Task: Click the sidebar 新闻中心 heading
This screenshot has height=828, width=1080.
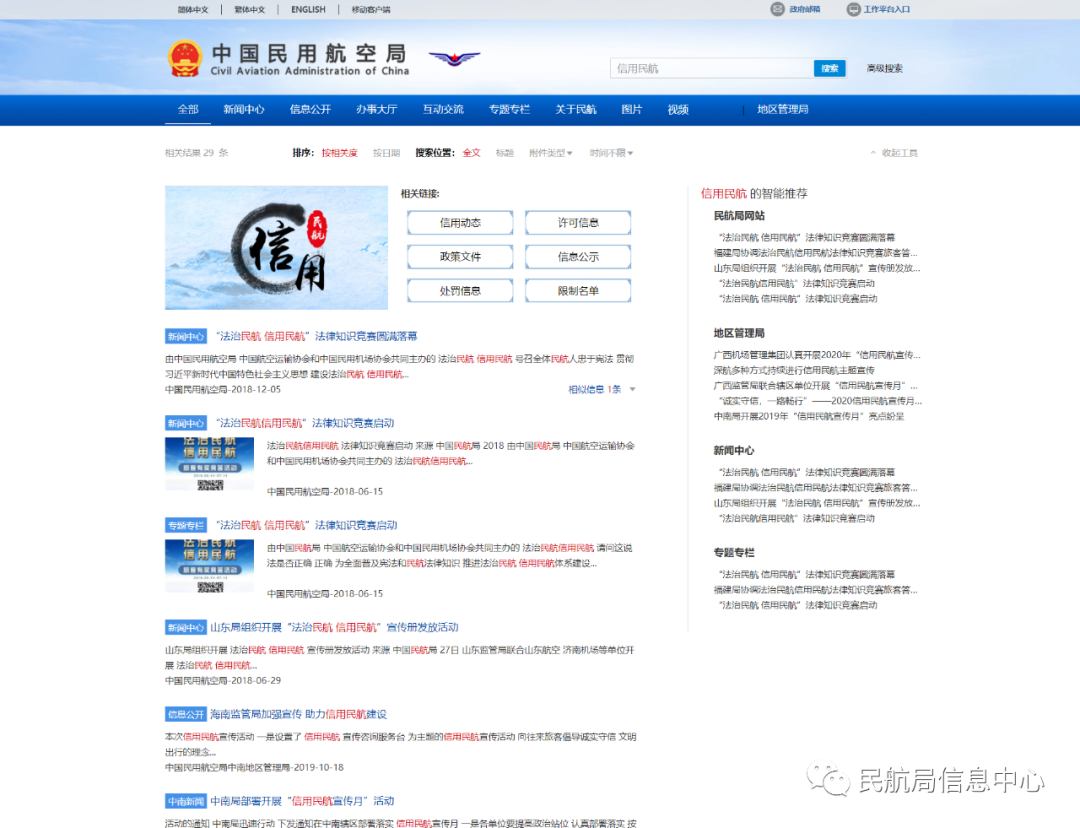Action: point(734,451)
